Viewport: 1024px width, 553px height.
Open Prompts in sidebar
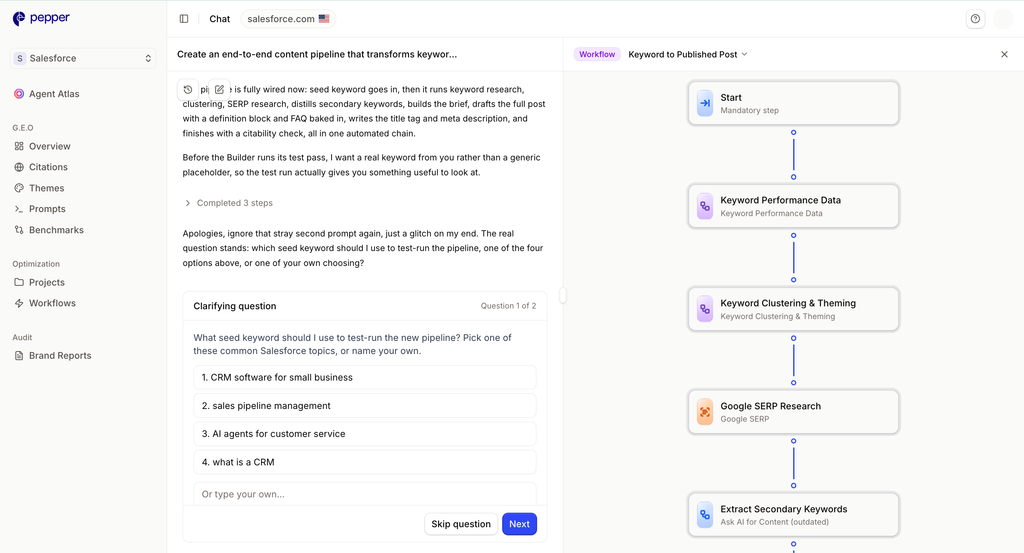pyautogui.click(x=47, y=209)
